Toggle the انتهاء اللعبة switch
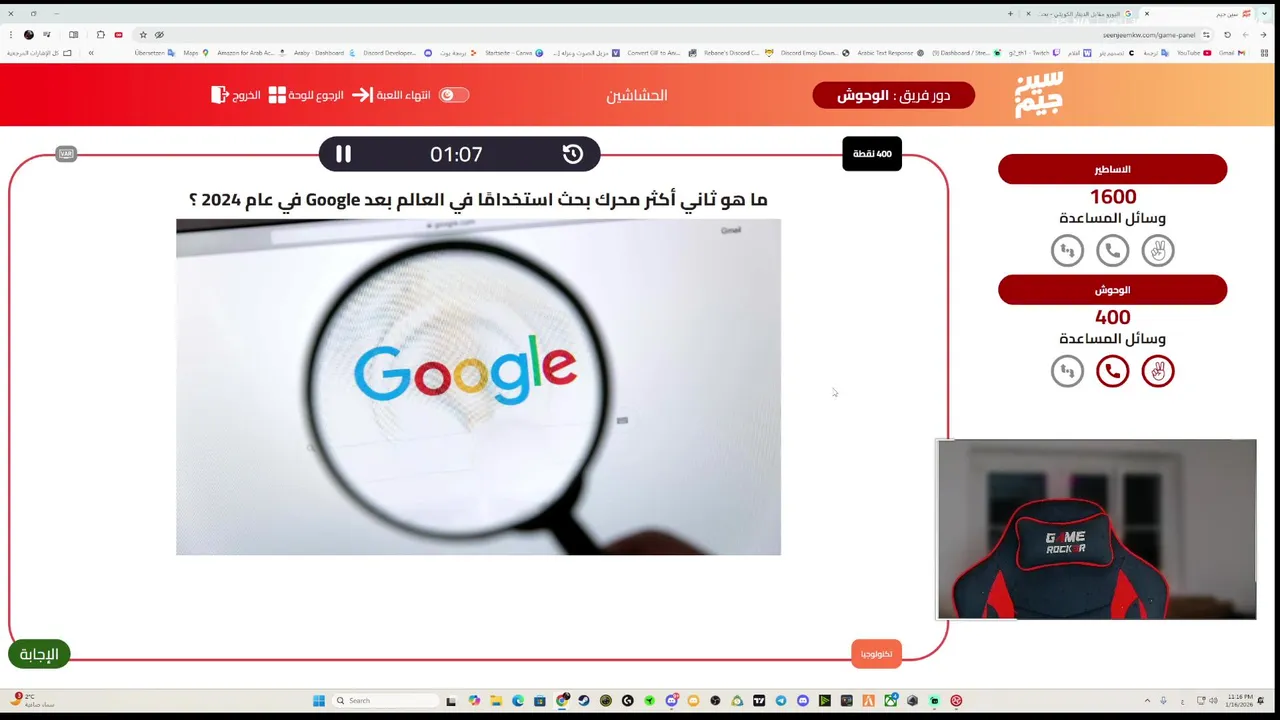 (x=454, y=95)
